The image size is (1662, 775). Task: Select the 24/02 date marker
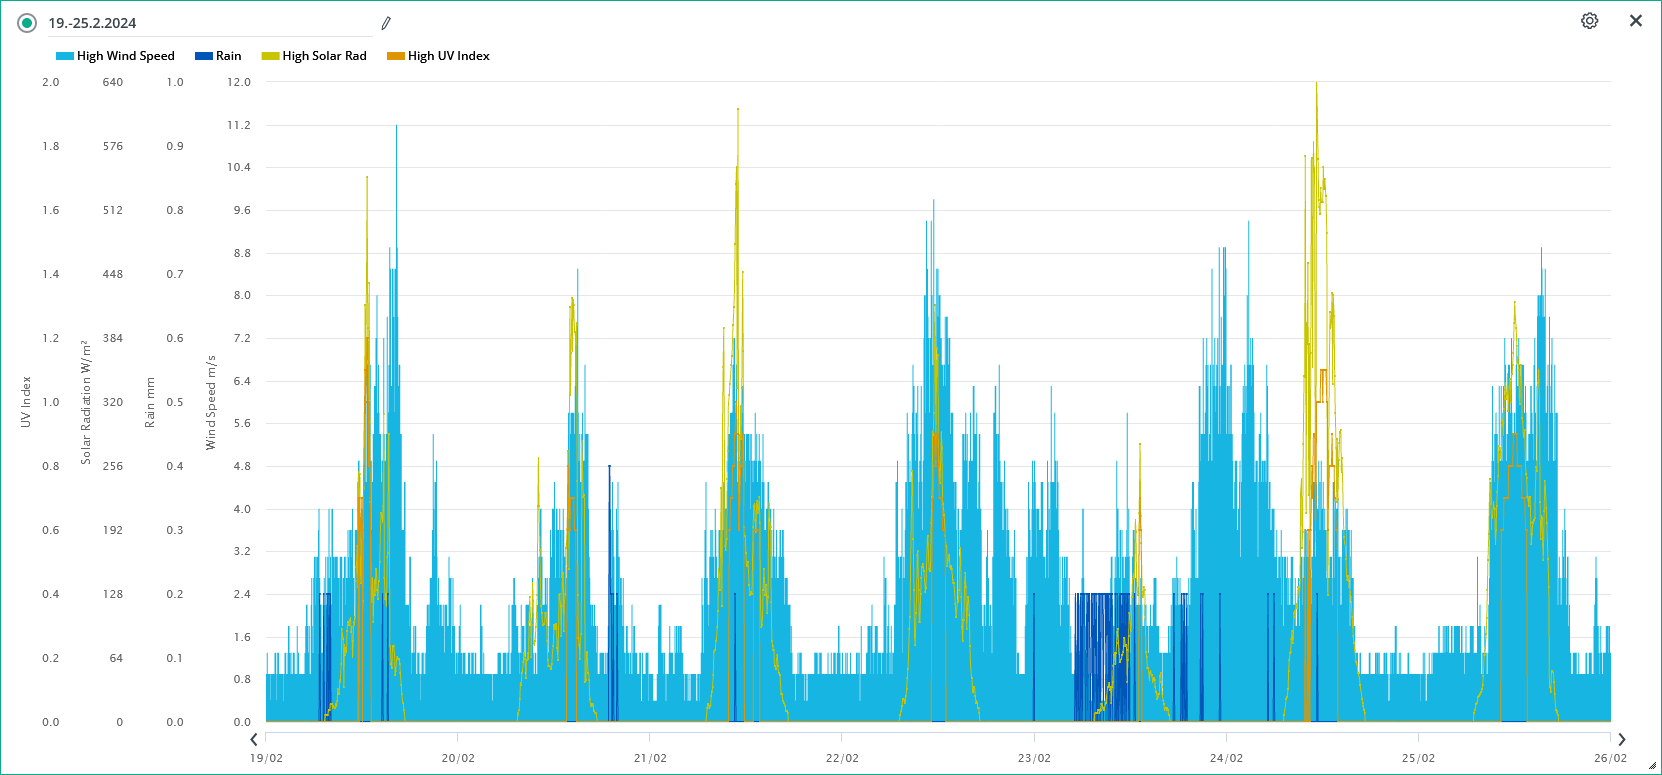1226,758
